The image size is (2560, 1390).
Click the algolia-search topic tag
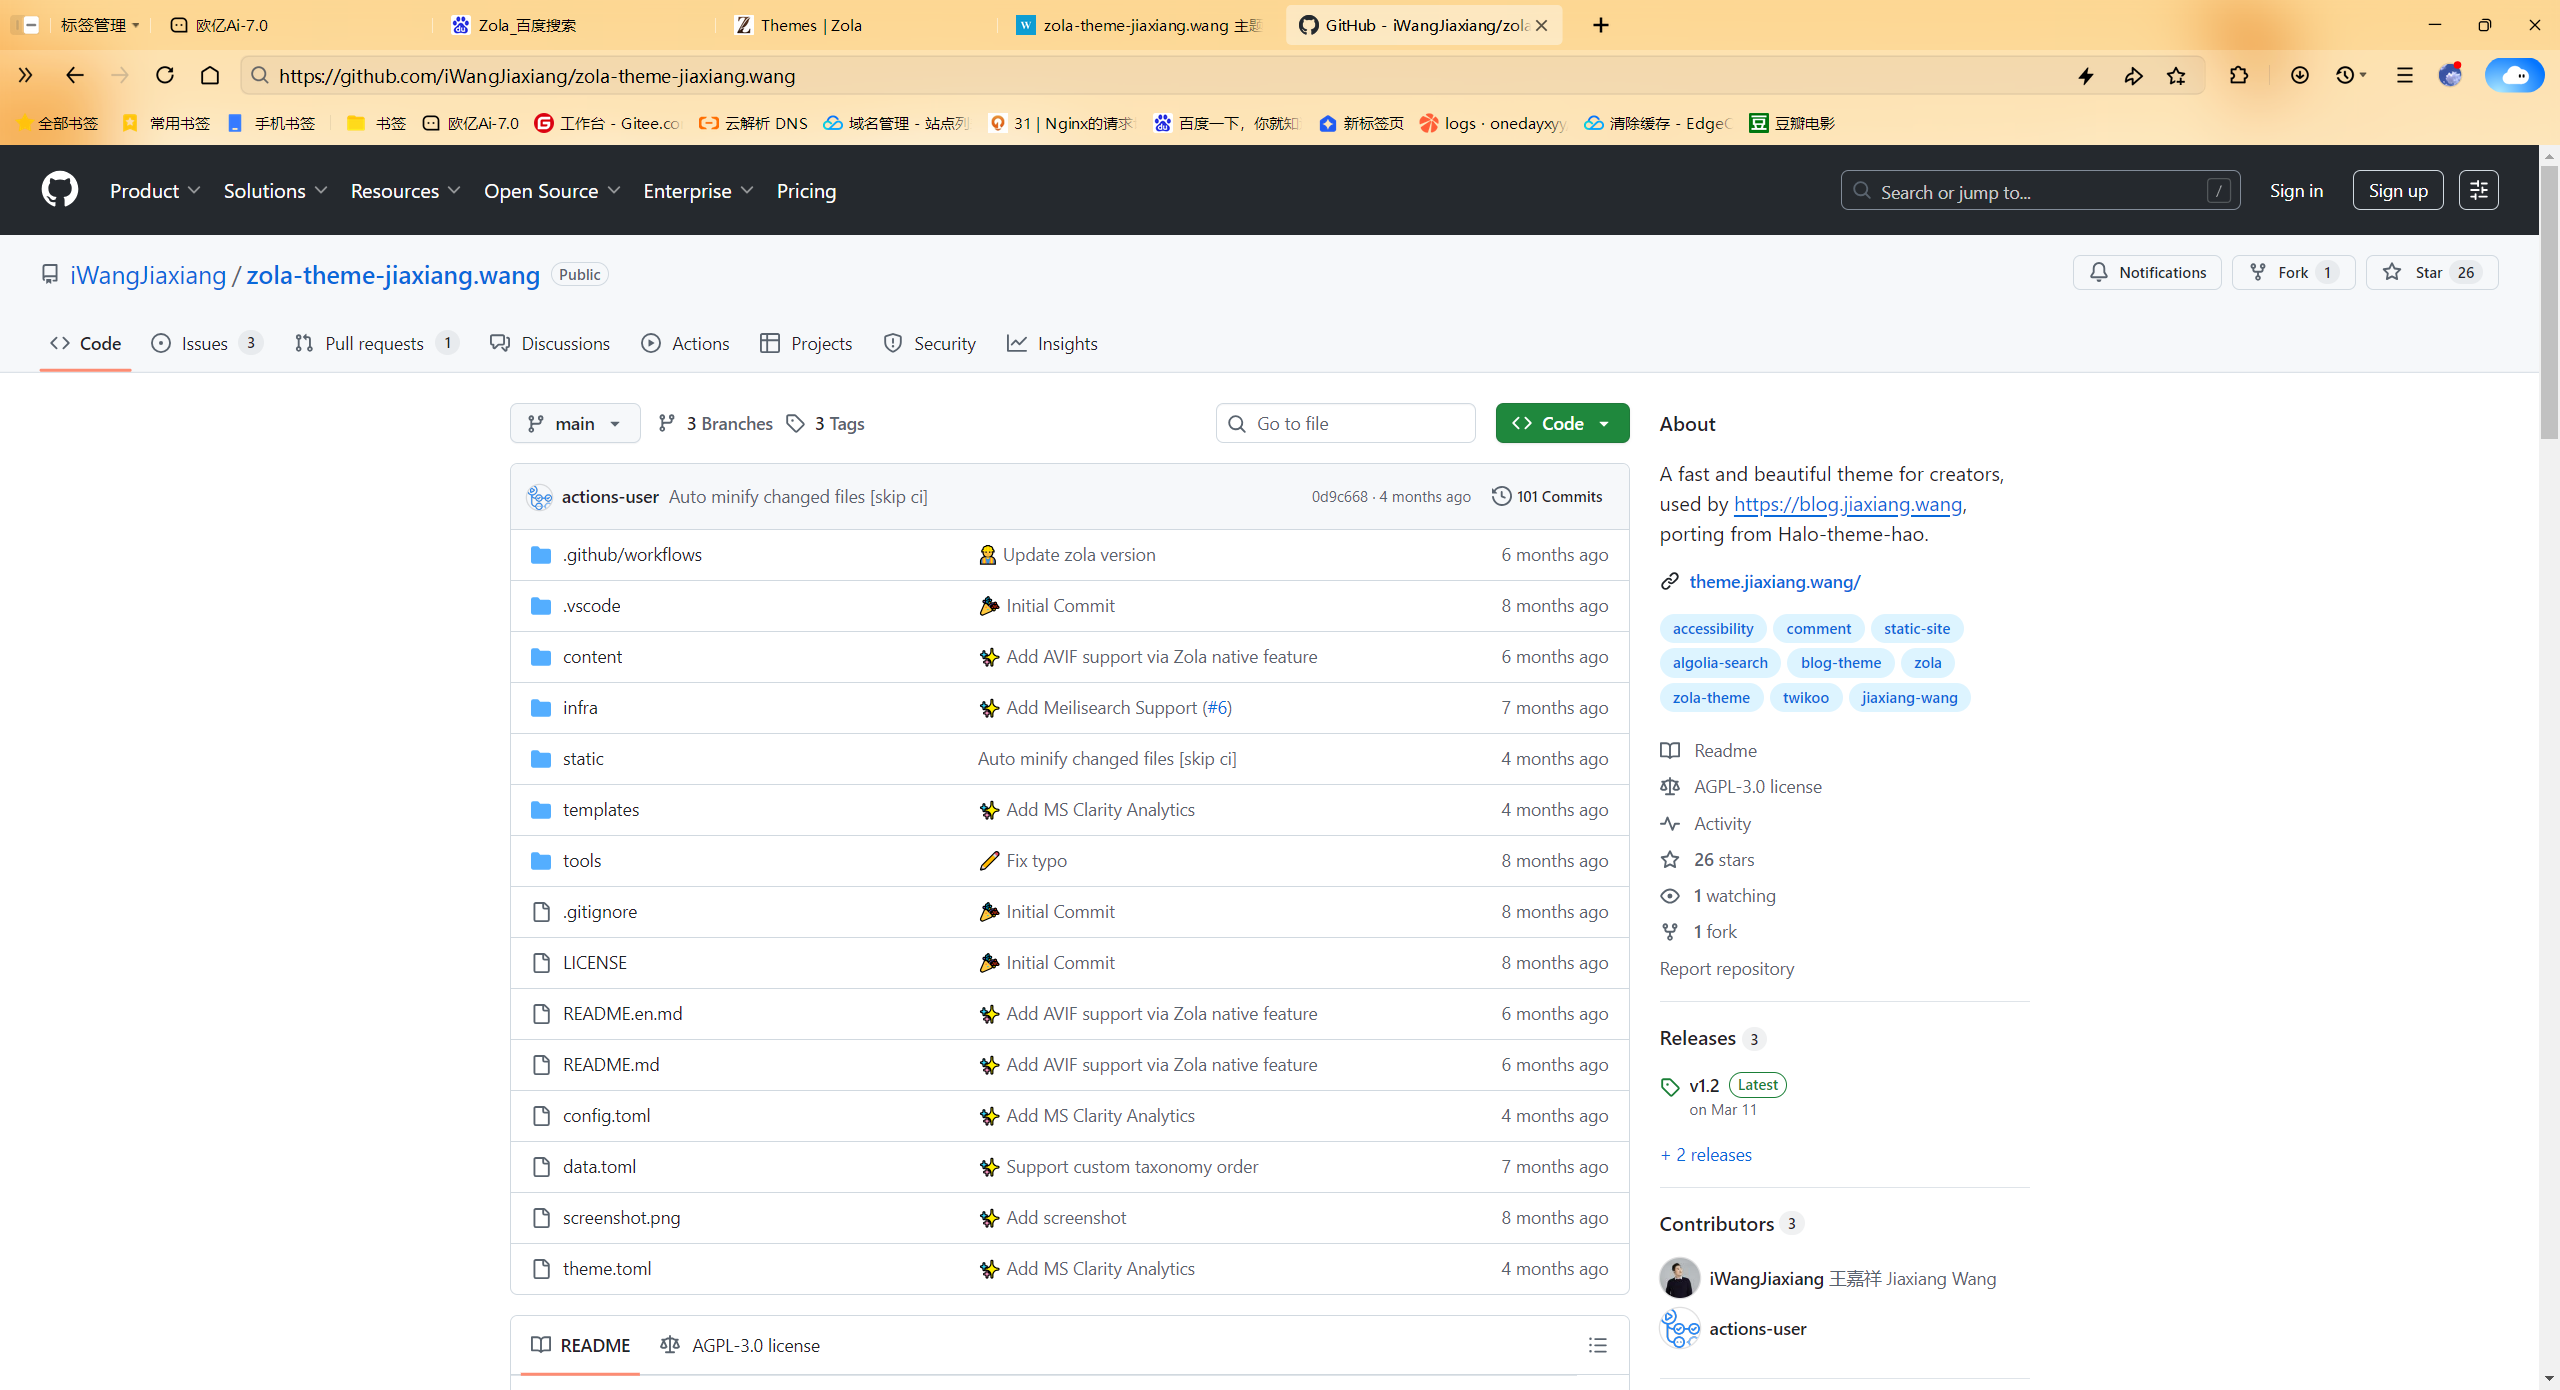click(1720, 662)
